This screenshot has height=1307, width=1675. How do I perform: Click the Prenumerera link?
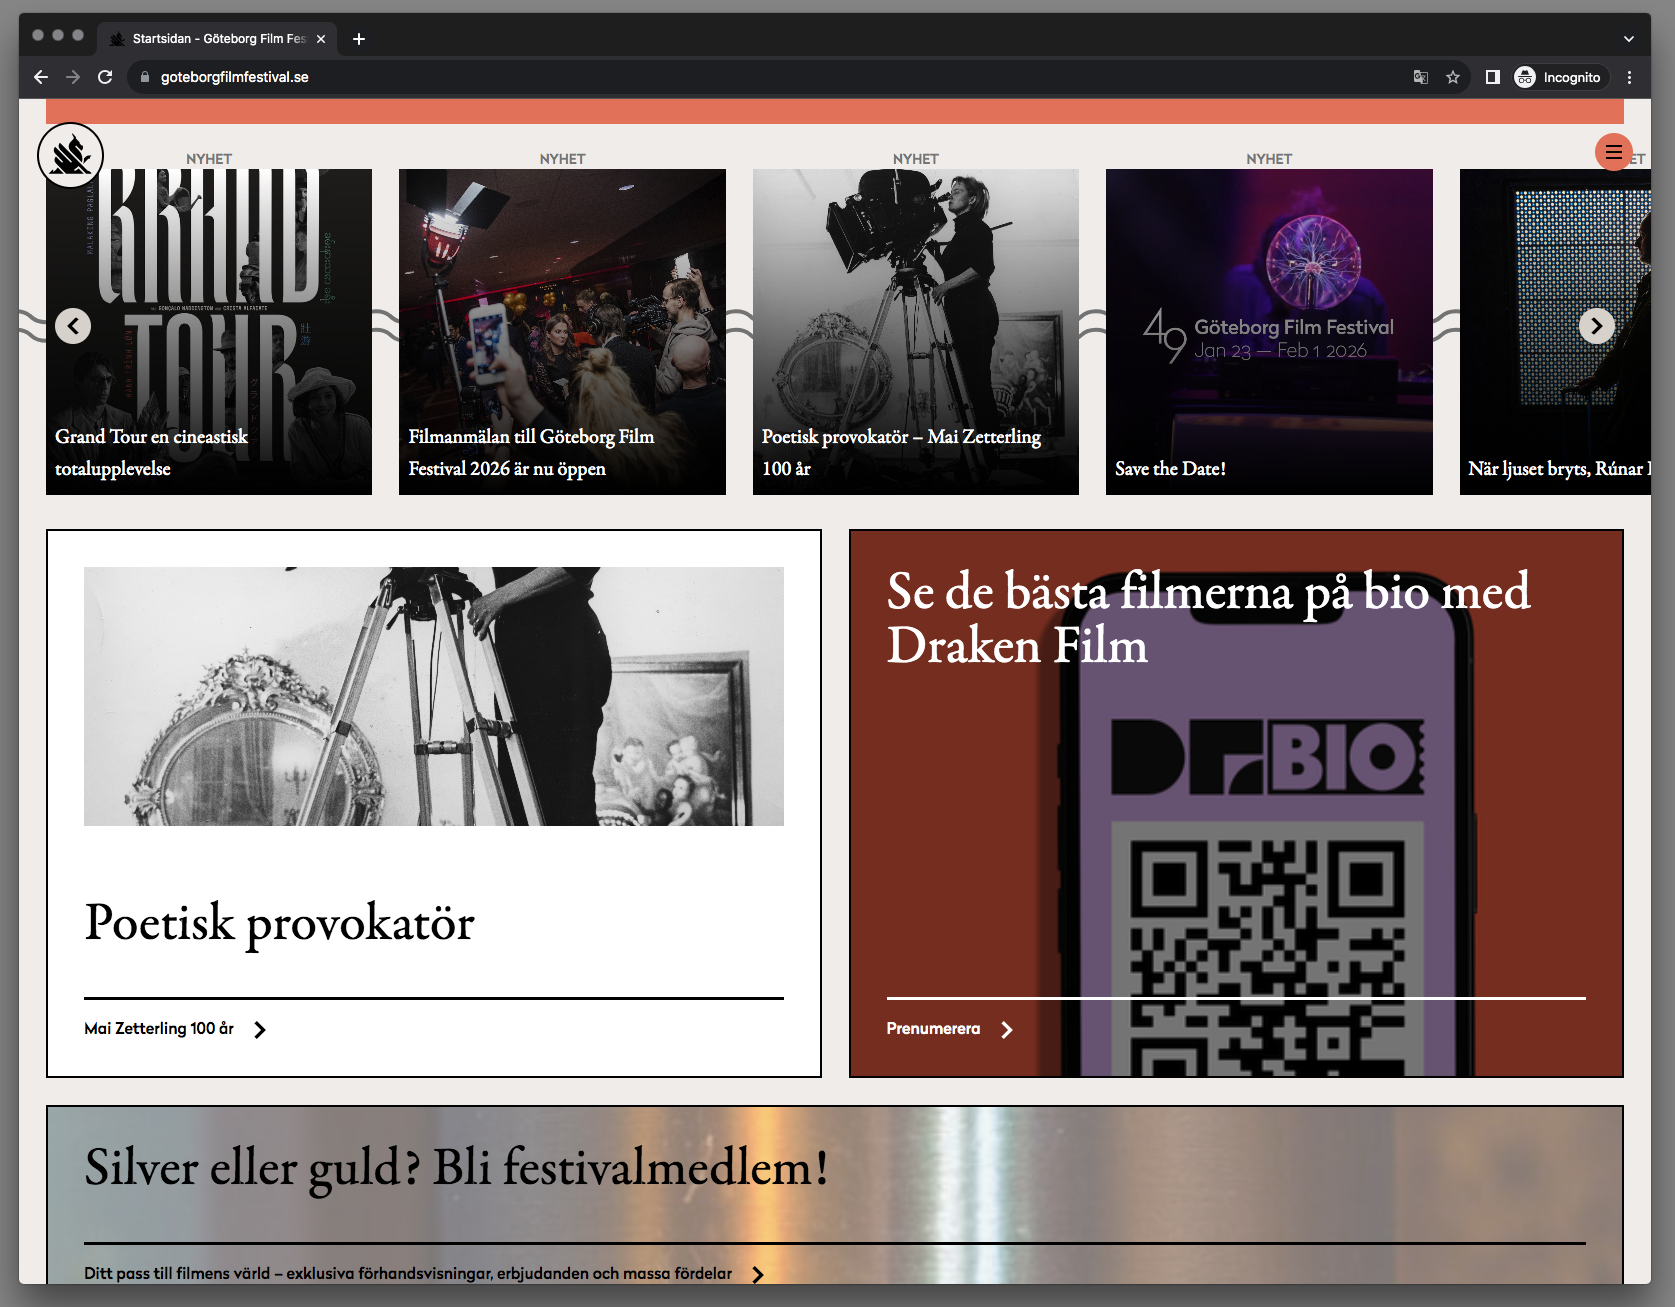(933, 1028)
